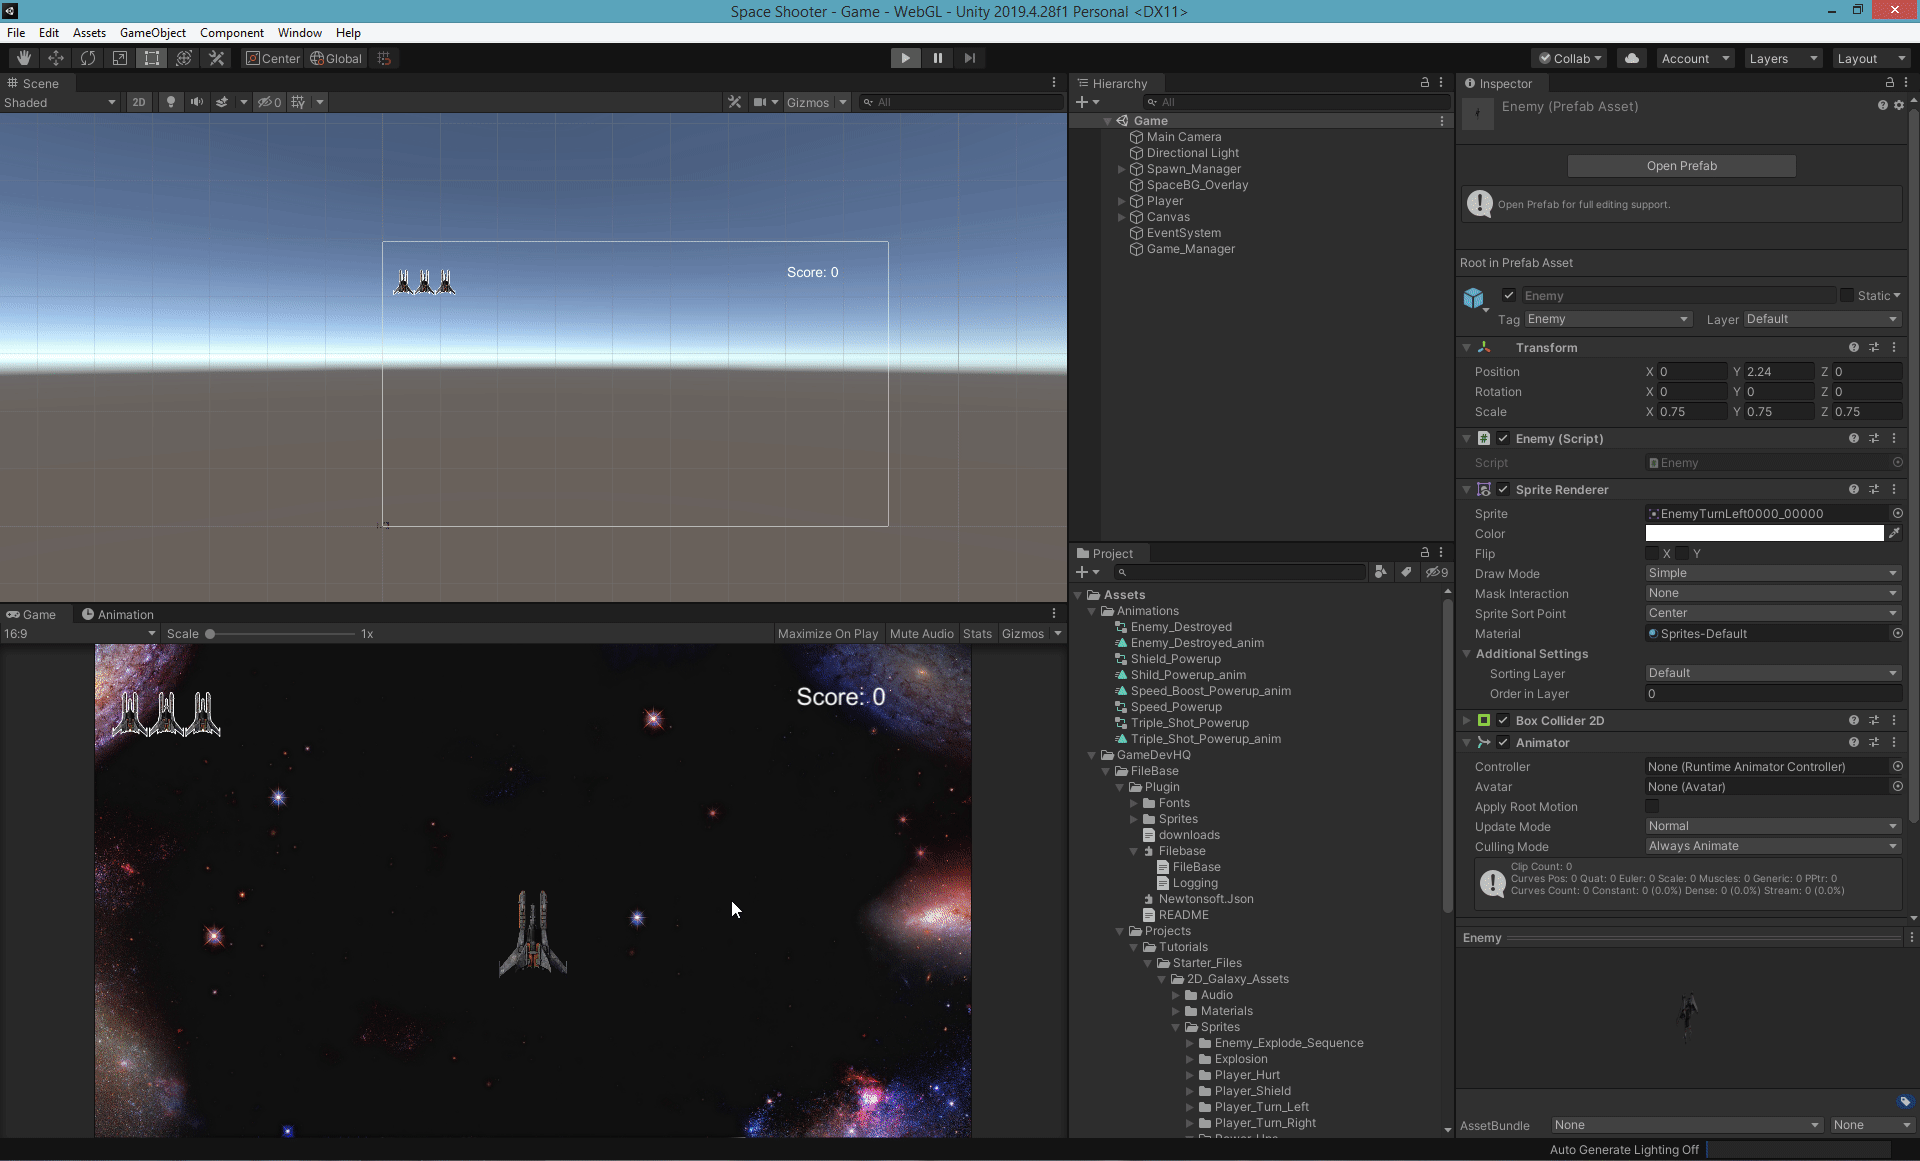Select the Rotate tool

pyautogui.click(x=88, y=58)
